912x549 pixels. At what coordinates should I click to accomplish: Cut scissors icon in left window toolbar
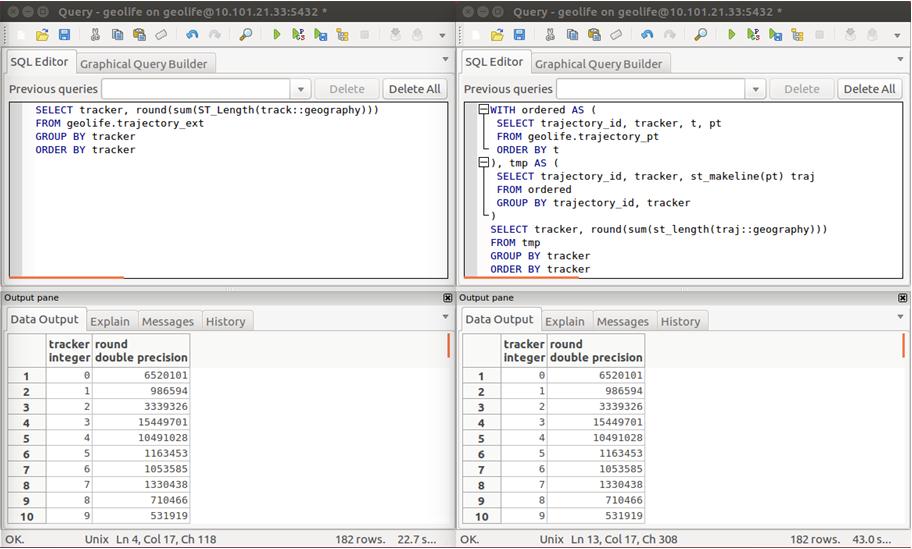(x=95, y=35)
